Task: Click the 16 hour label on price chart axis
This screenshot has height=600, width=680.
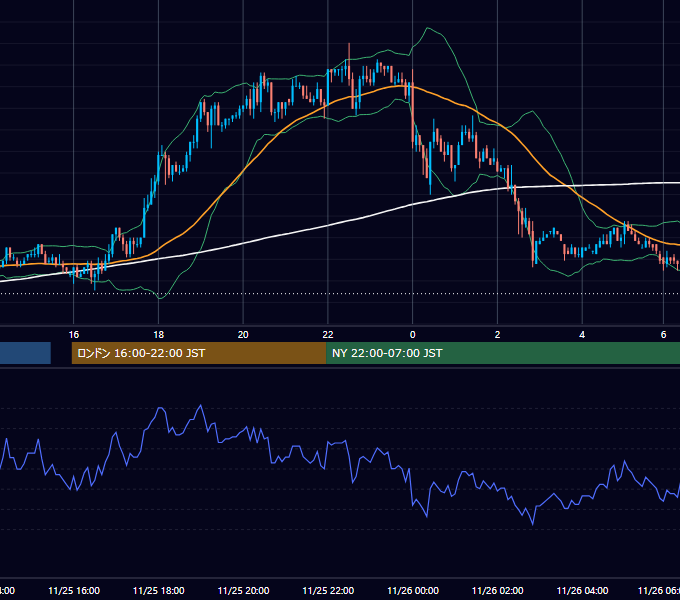Action: (74, 335)
